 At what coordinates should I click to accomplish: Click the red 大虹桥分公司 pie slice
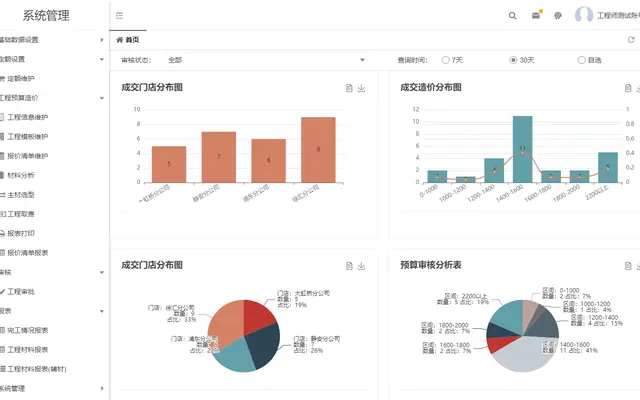(257, 316)
